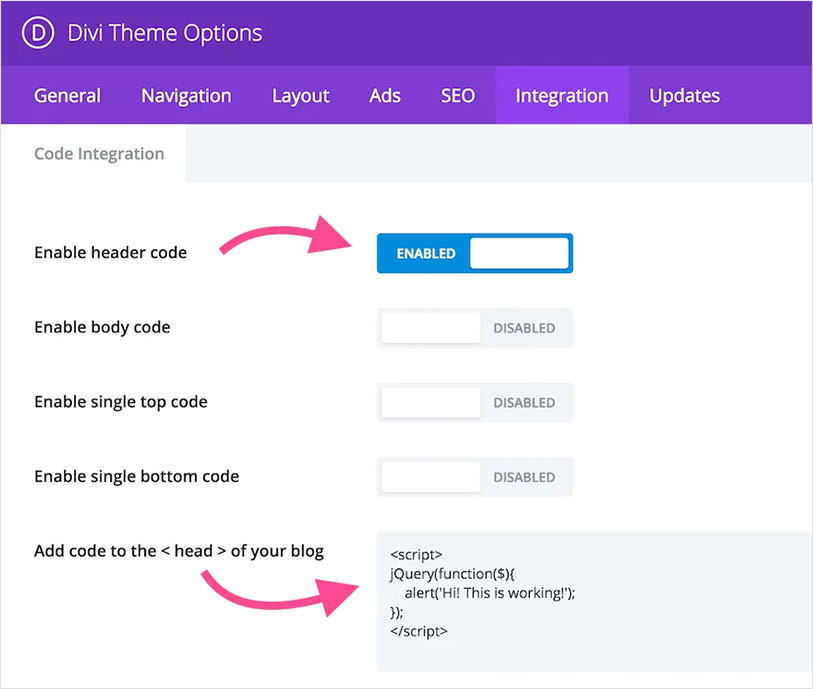
Task: Open the Navigation tab
Action: [x=185, y=95]
